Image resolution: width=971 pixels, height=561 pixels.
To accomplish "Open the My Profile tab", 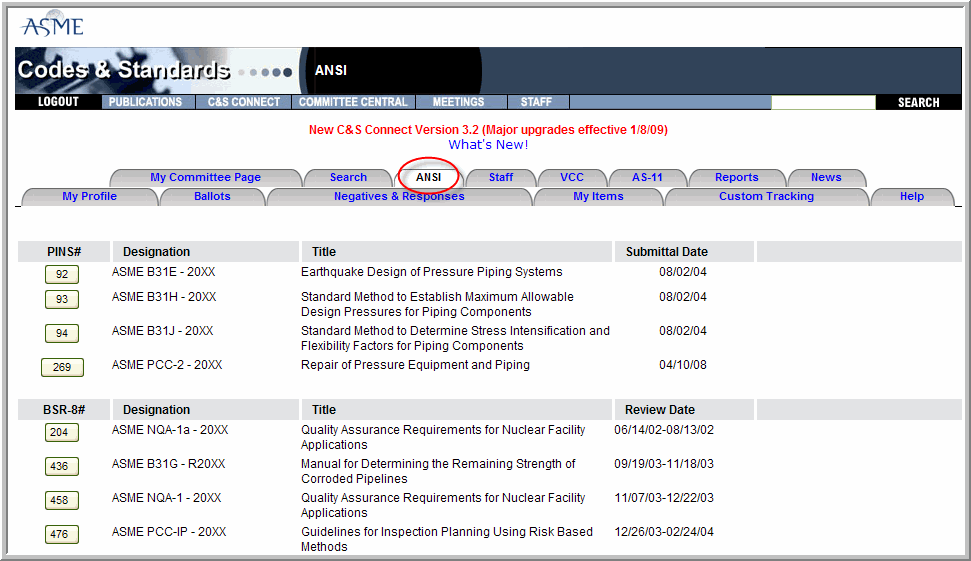I will click(89, 196).
